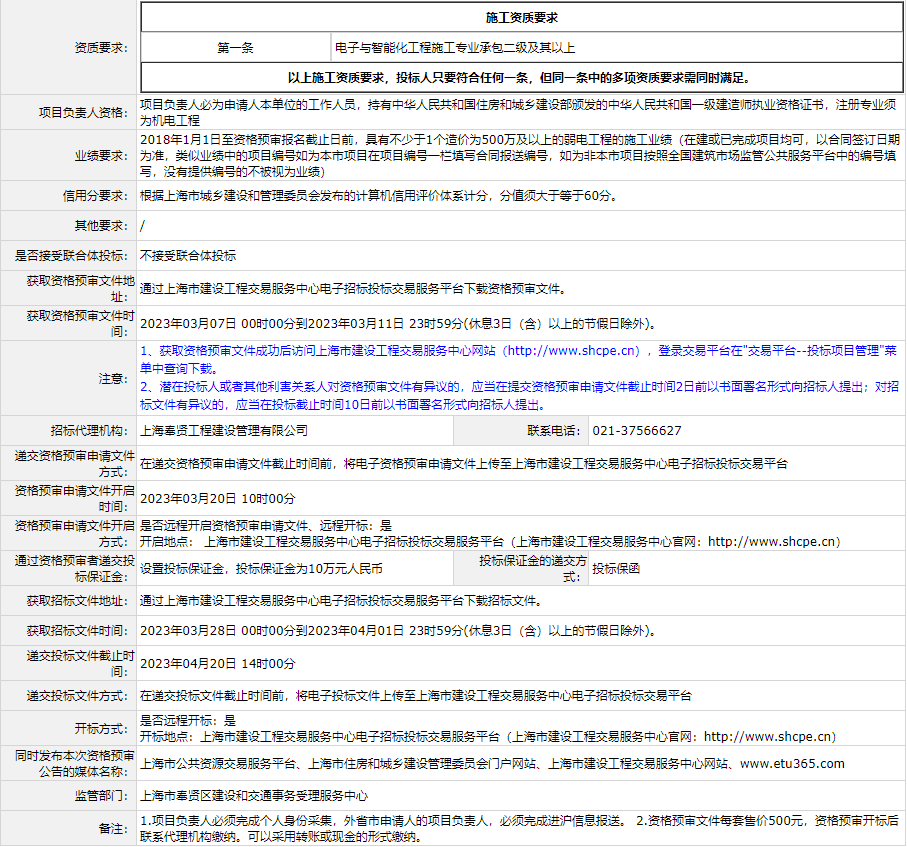Click the agency name 上海奉贤工程建设管理有限公司
The height and width of the screenshot is (847, 907).
224,430
